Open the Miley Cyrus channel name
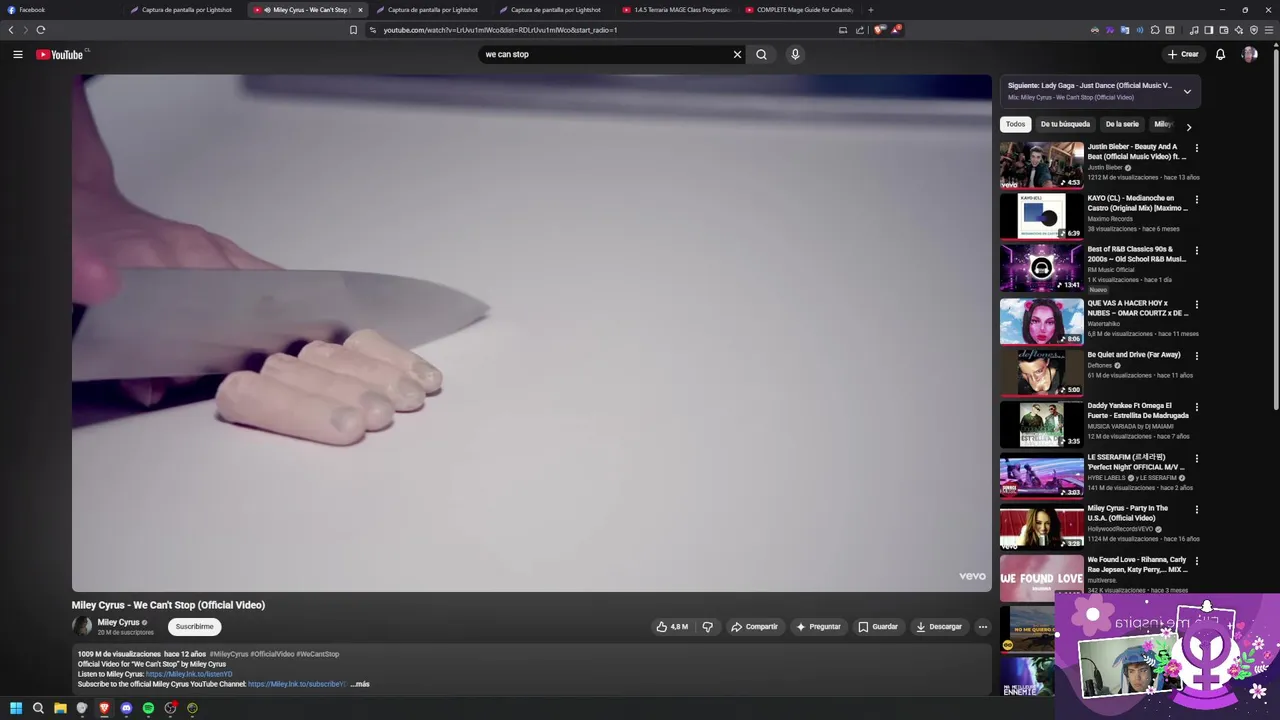 [118, 622]
